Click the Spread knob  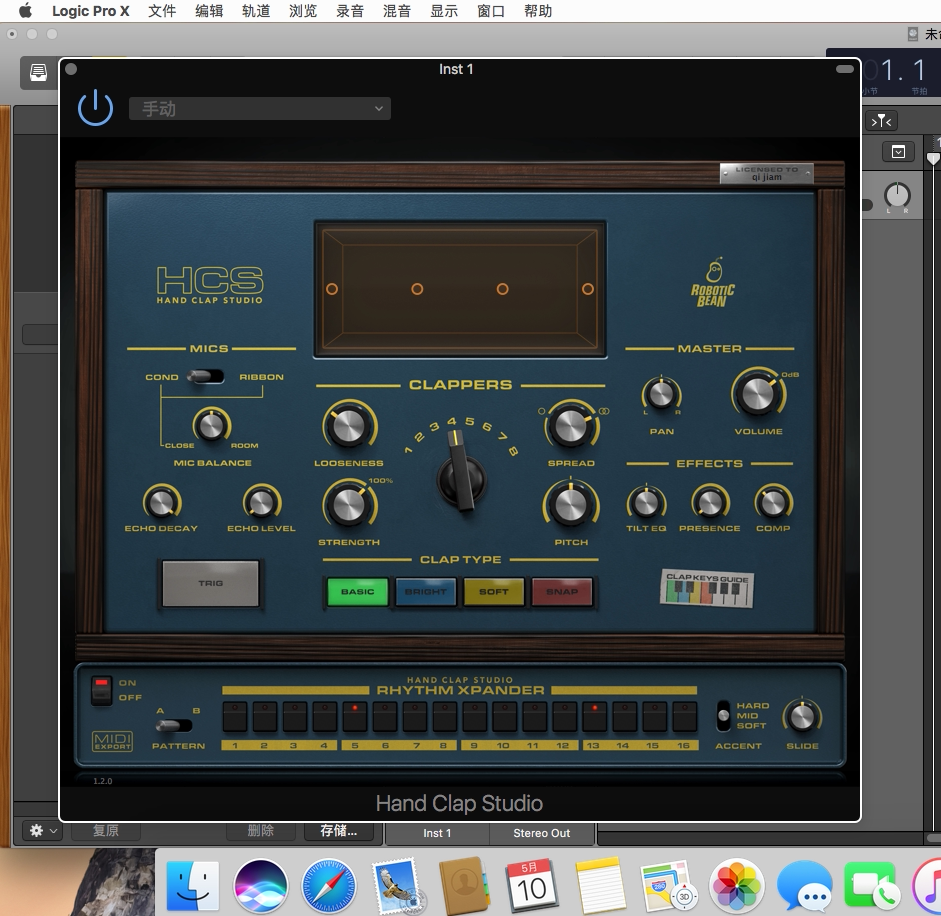point(571,427)
